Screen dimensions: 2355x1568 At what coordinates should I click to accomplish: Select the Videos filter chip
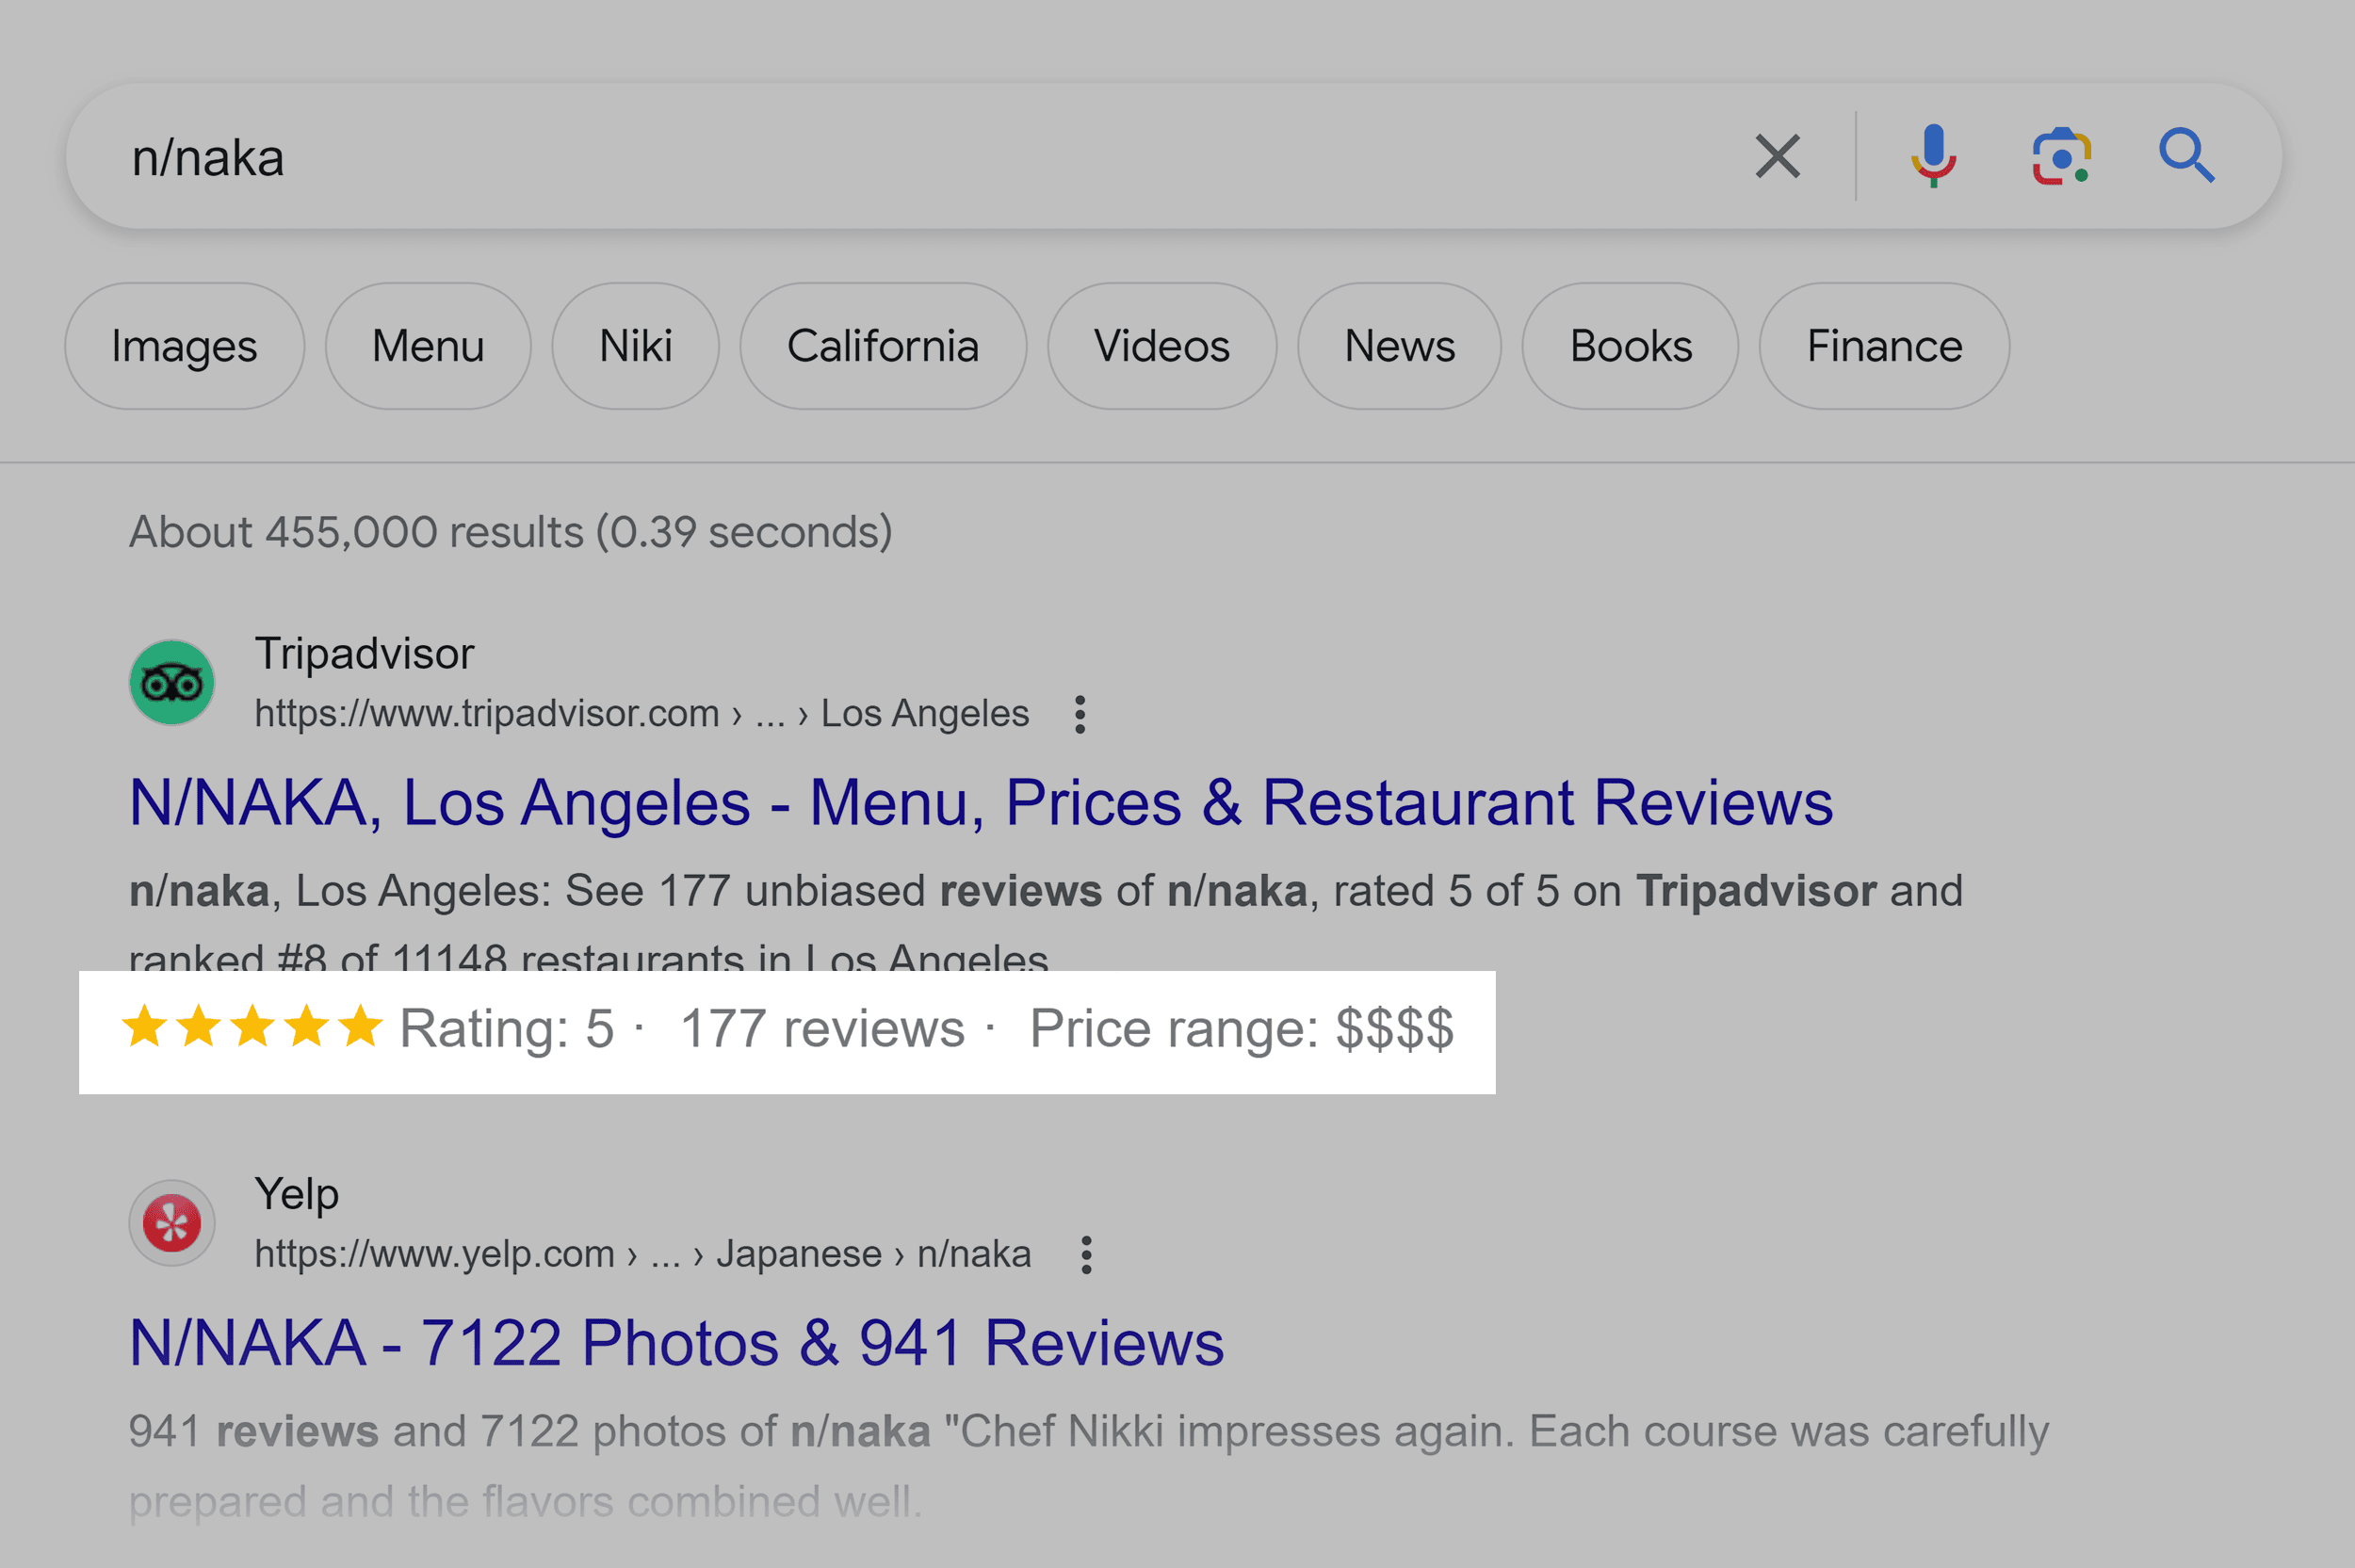pos(1162,346)
